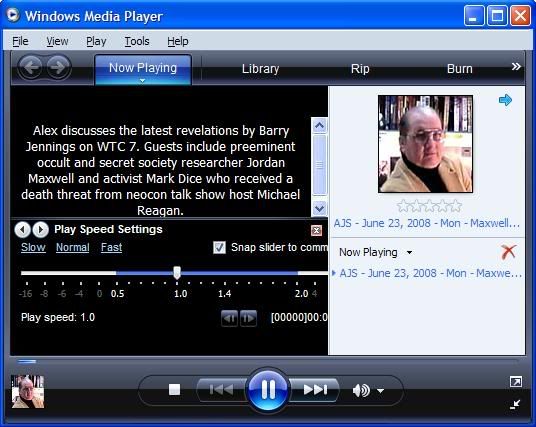The height and width of the screenshot is (427, 536).
Task: Show more tabs with double chevron
Action: pos(516,66)
